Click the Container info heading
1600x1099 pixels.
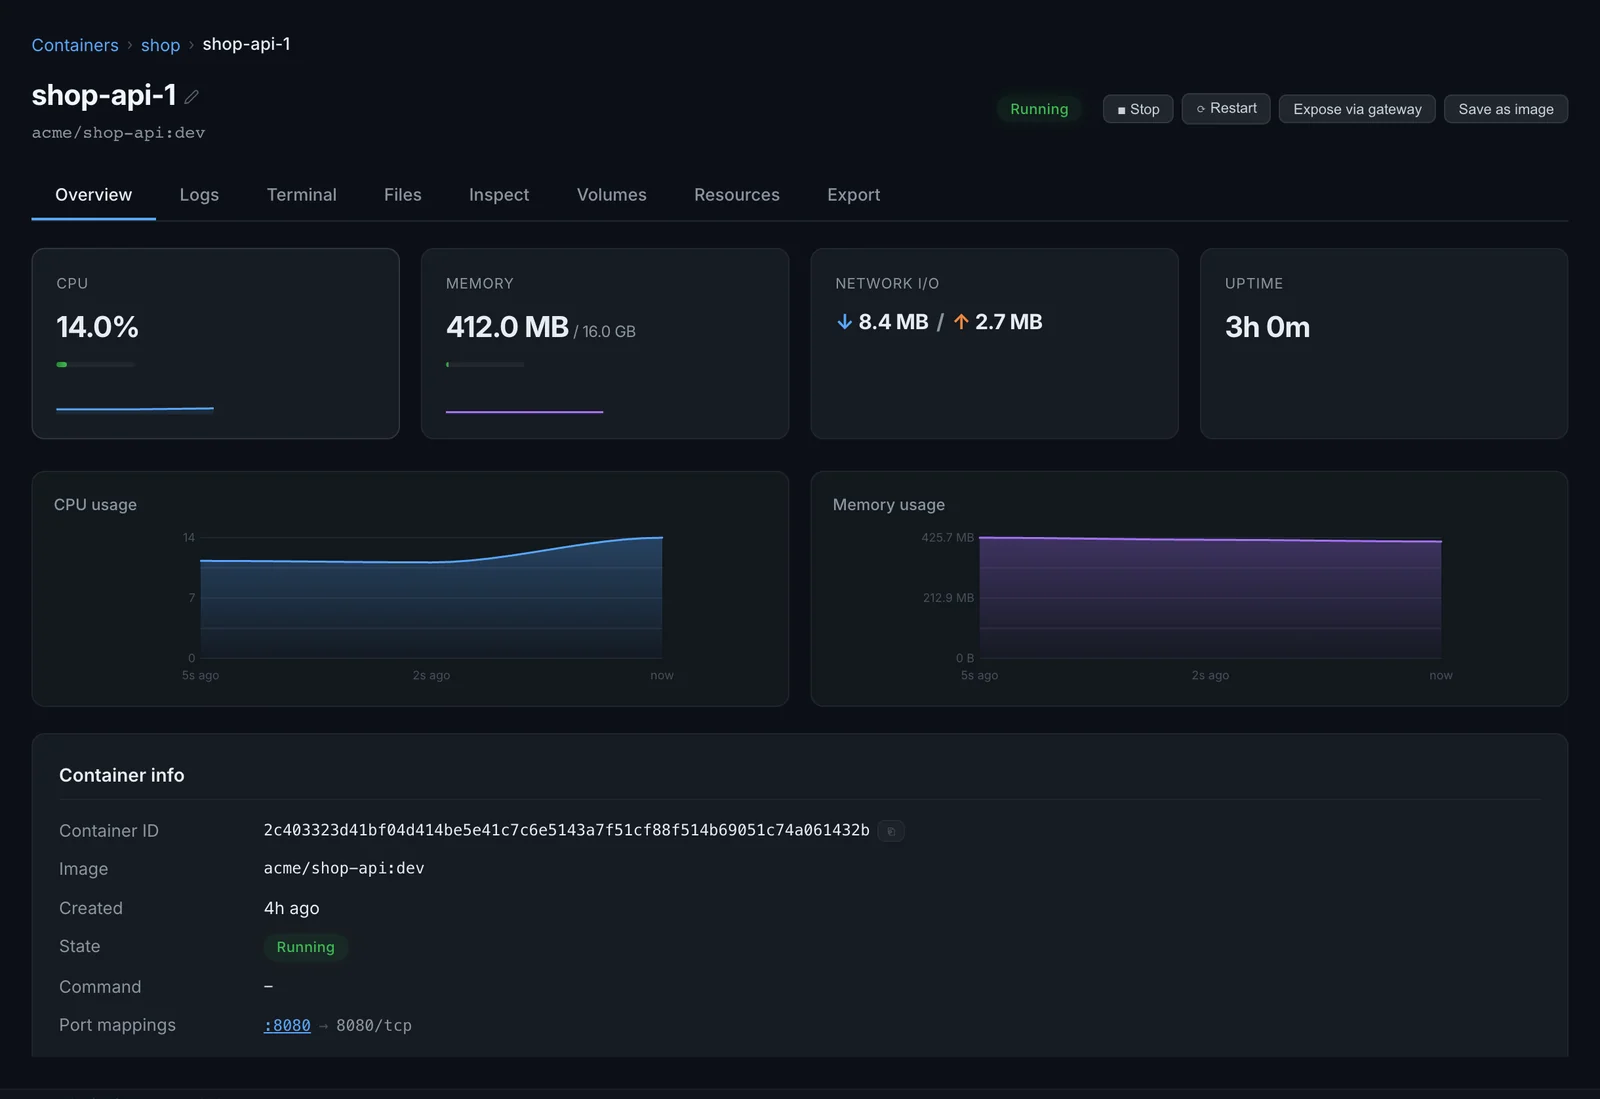122,775
